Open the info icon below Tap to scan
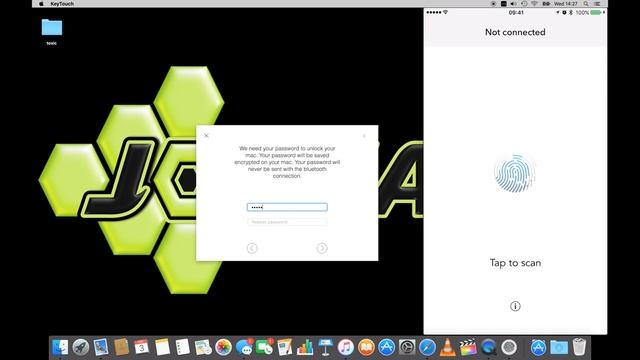This screenshot has width=640, height=360. point(515,306)
